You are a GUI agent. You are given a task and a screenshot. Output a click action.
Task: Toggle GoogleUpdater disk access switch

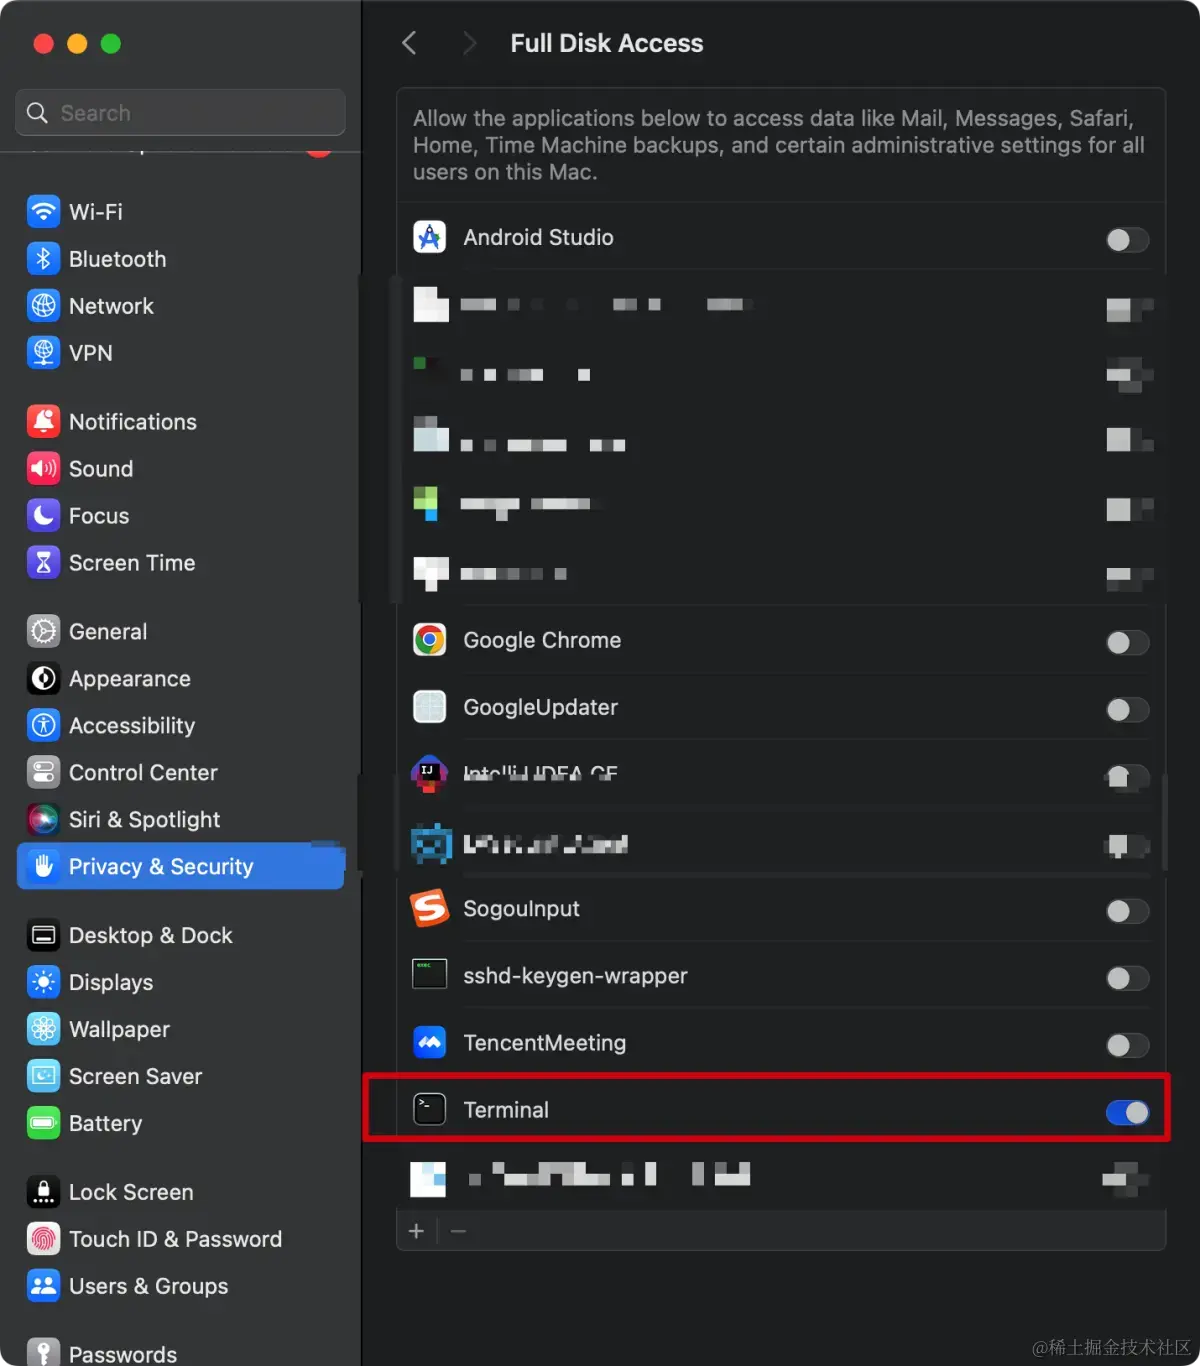tap(1127, 710)
